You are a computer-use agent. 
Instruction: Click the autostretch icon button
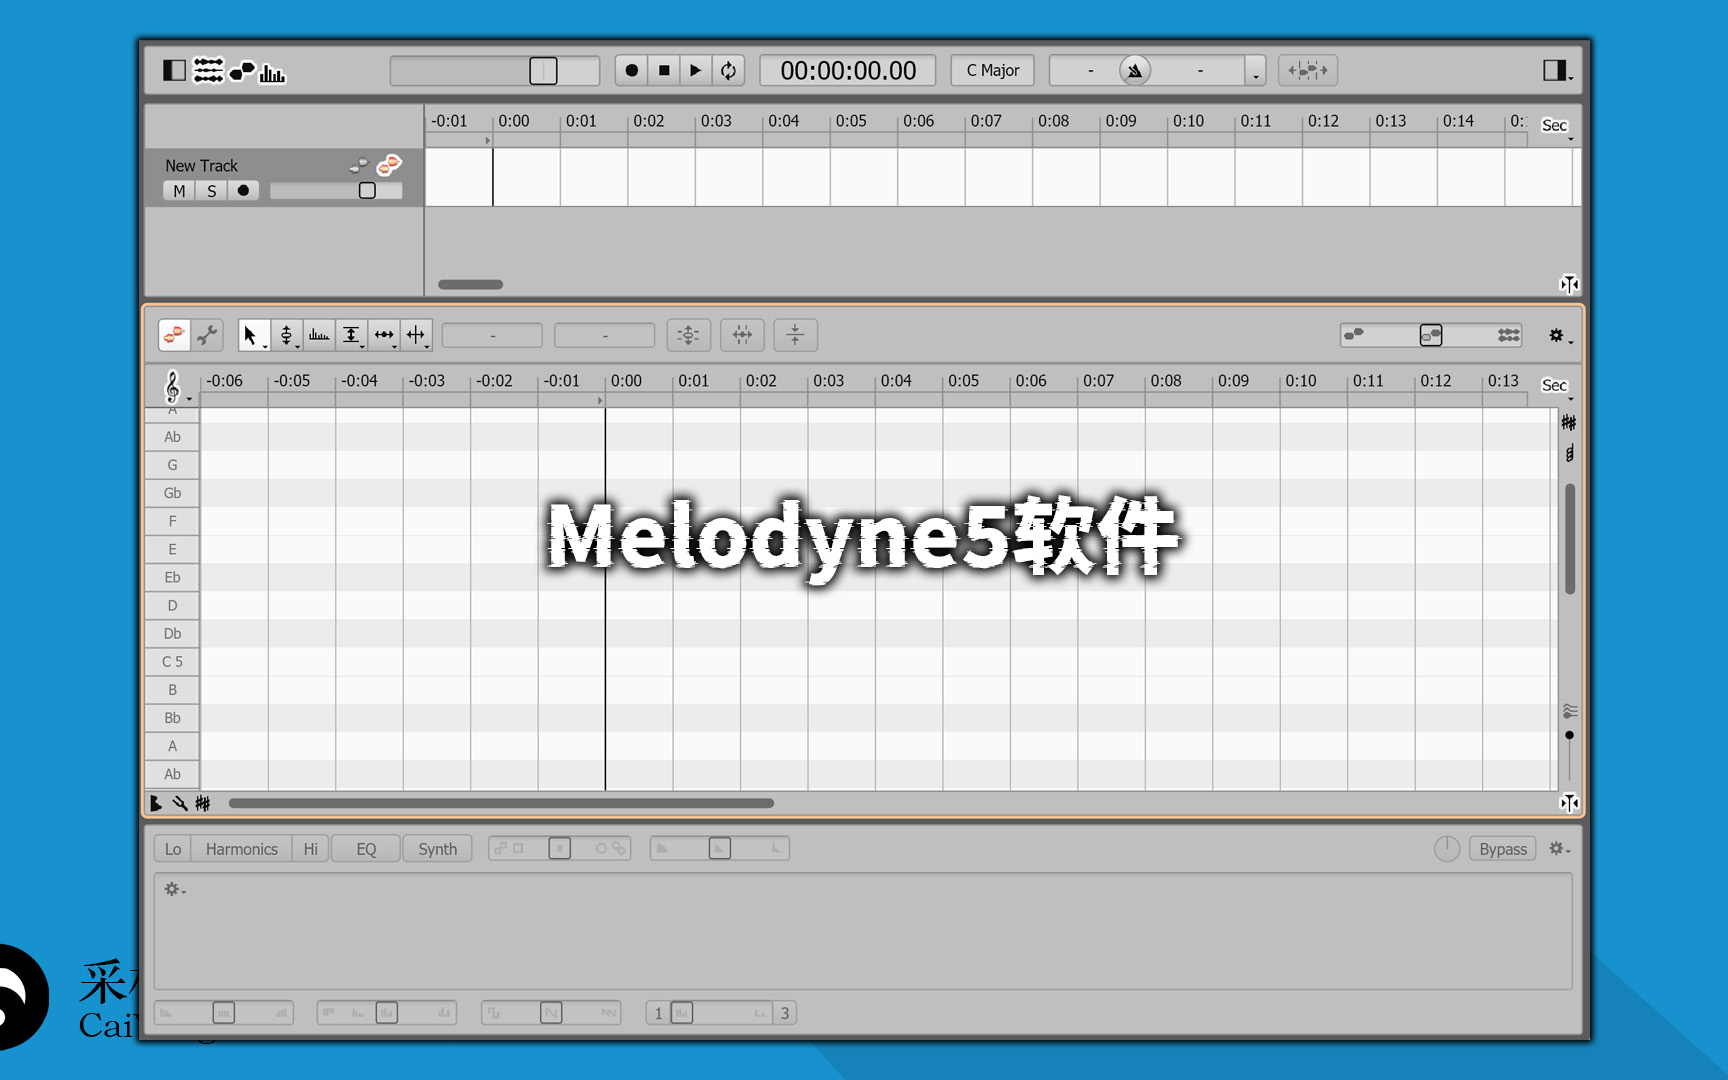click(1308, 70)
